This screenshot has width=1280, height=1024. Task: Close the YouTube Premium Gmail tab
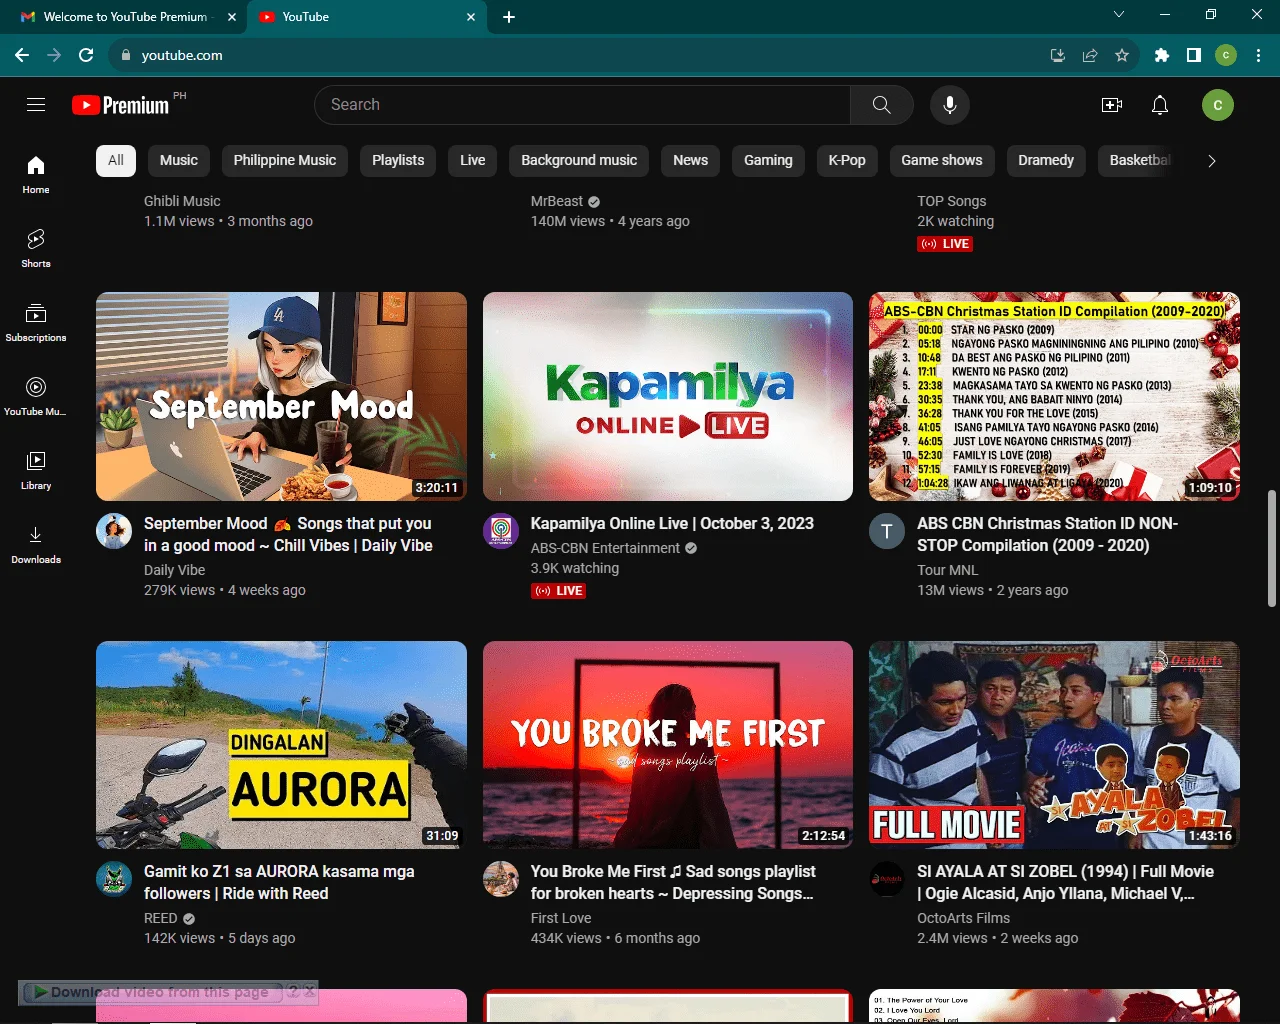point(232,17)
